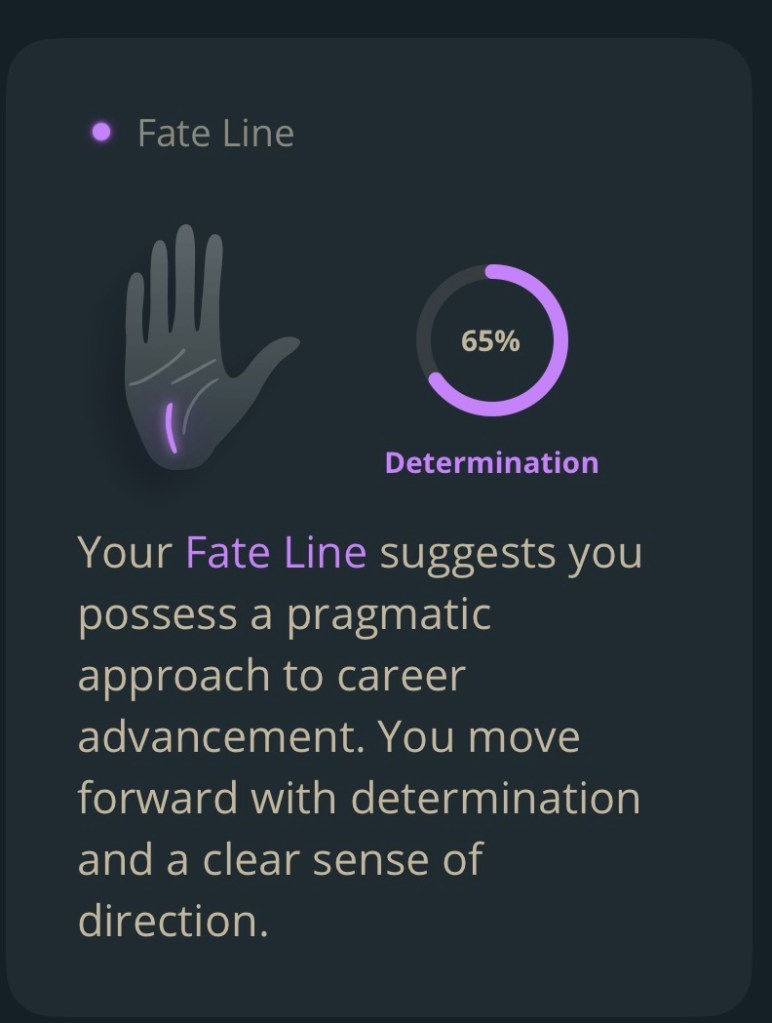This screenshot has width=772, height=1023.
Task: Click the purple bullet beside Fate Line heading
Action: tap(101, 132)
